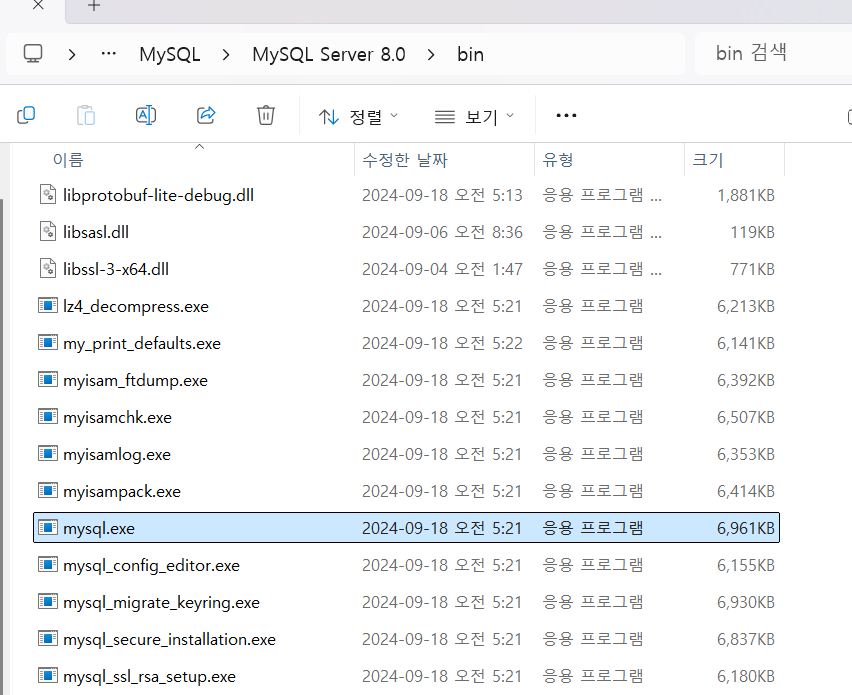Click the lz4_decompress.exe application icon
The image size is (852, 695).
[48, 305]
